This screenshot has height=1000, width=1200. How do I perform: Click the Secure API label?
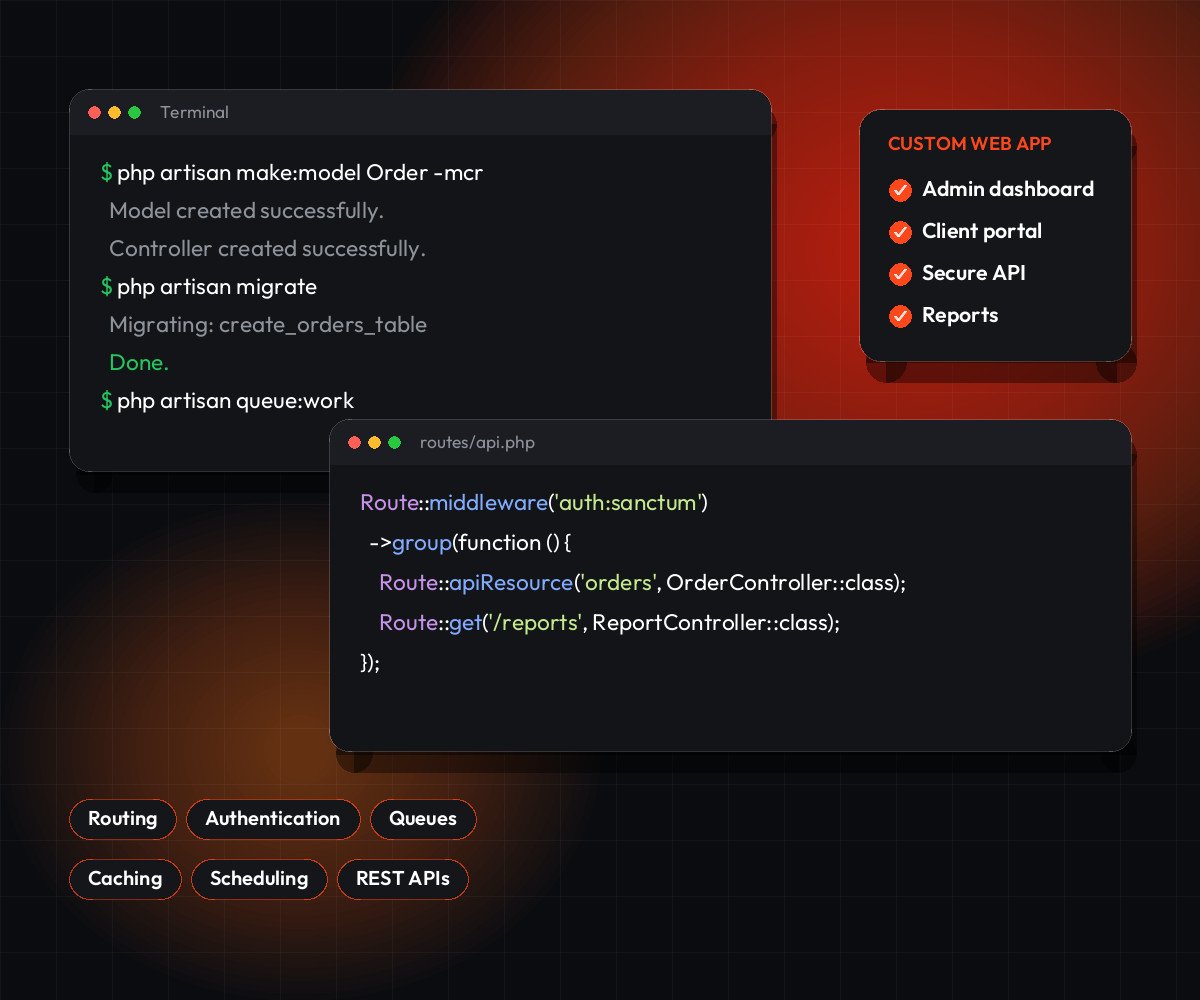click(974, 273)
